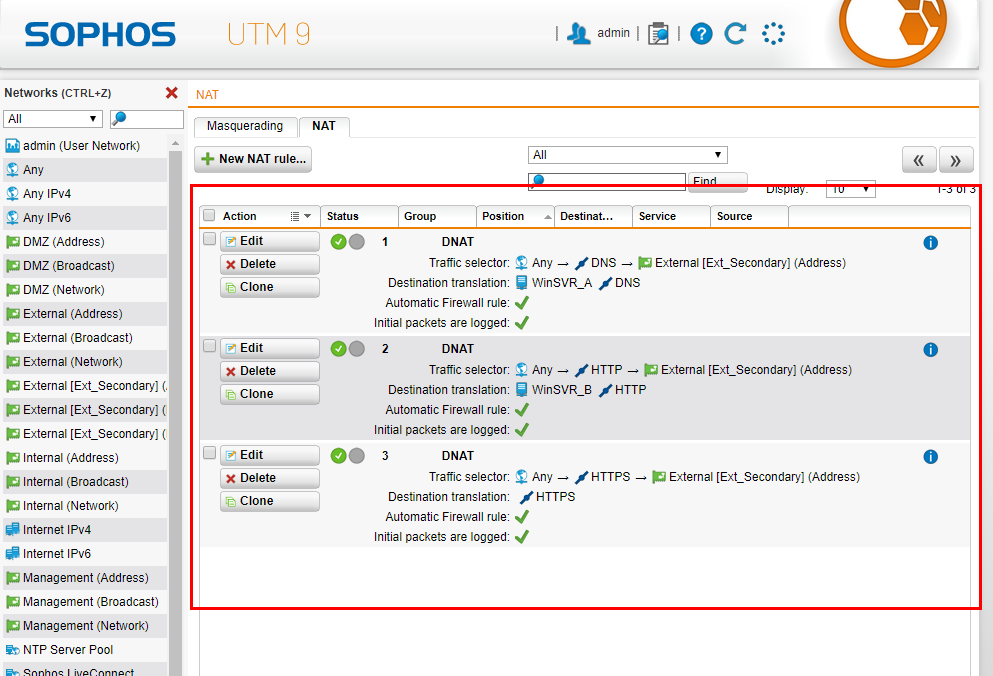Click the Service column header
The image size is (993, 676).
tap(671, 216)
